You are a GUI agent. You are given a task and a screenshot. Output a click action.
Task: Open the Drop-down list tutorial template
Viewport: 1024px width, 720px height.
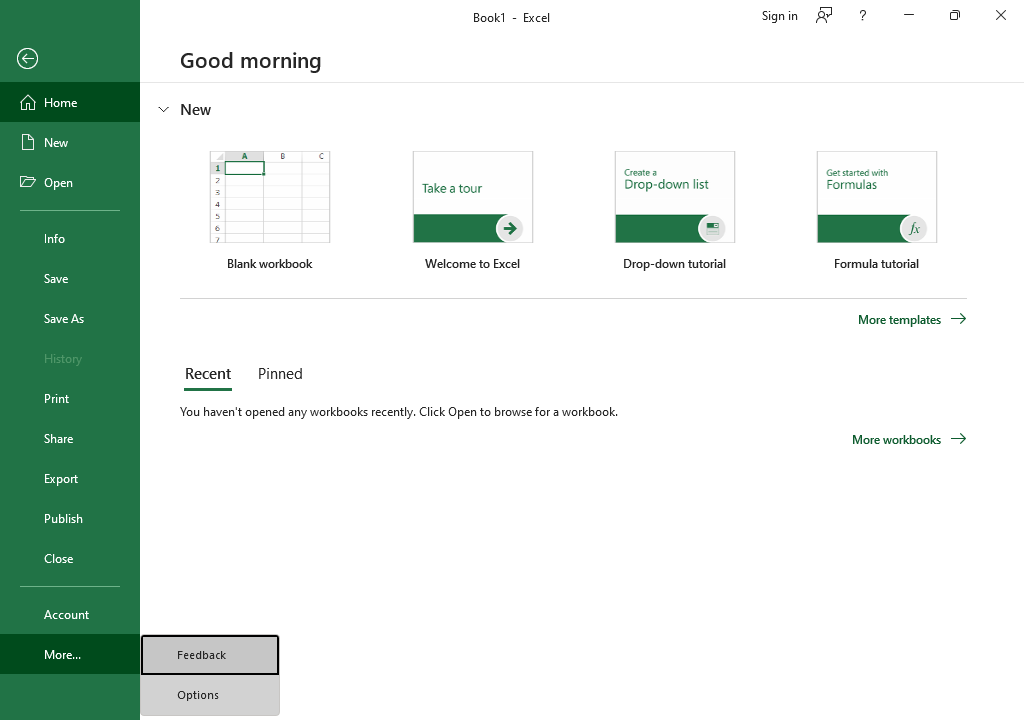point(675,197)
